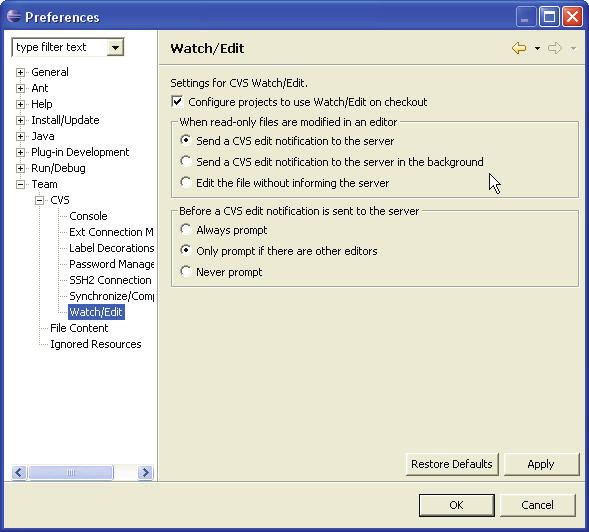Click the left scroll arrow of tree scrollbar
Viewport: 589px width, 532px height.
click(x=19, y=472)
